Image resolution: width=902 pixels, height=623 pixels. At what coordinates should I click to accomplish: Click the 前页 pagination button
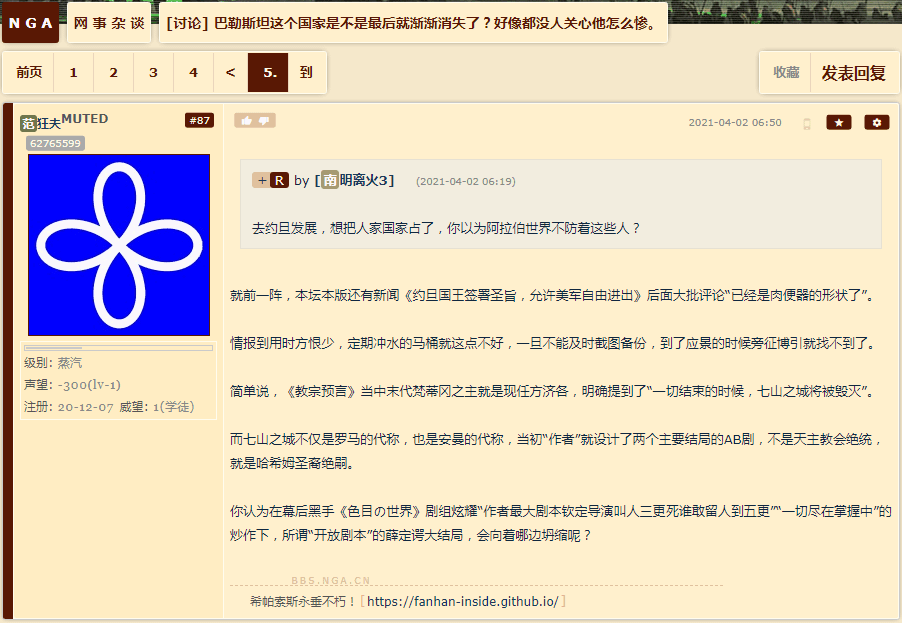pos(29,72)
